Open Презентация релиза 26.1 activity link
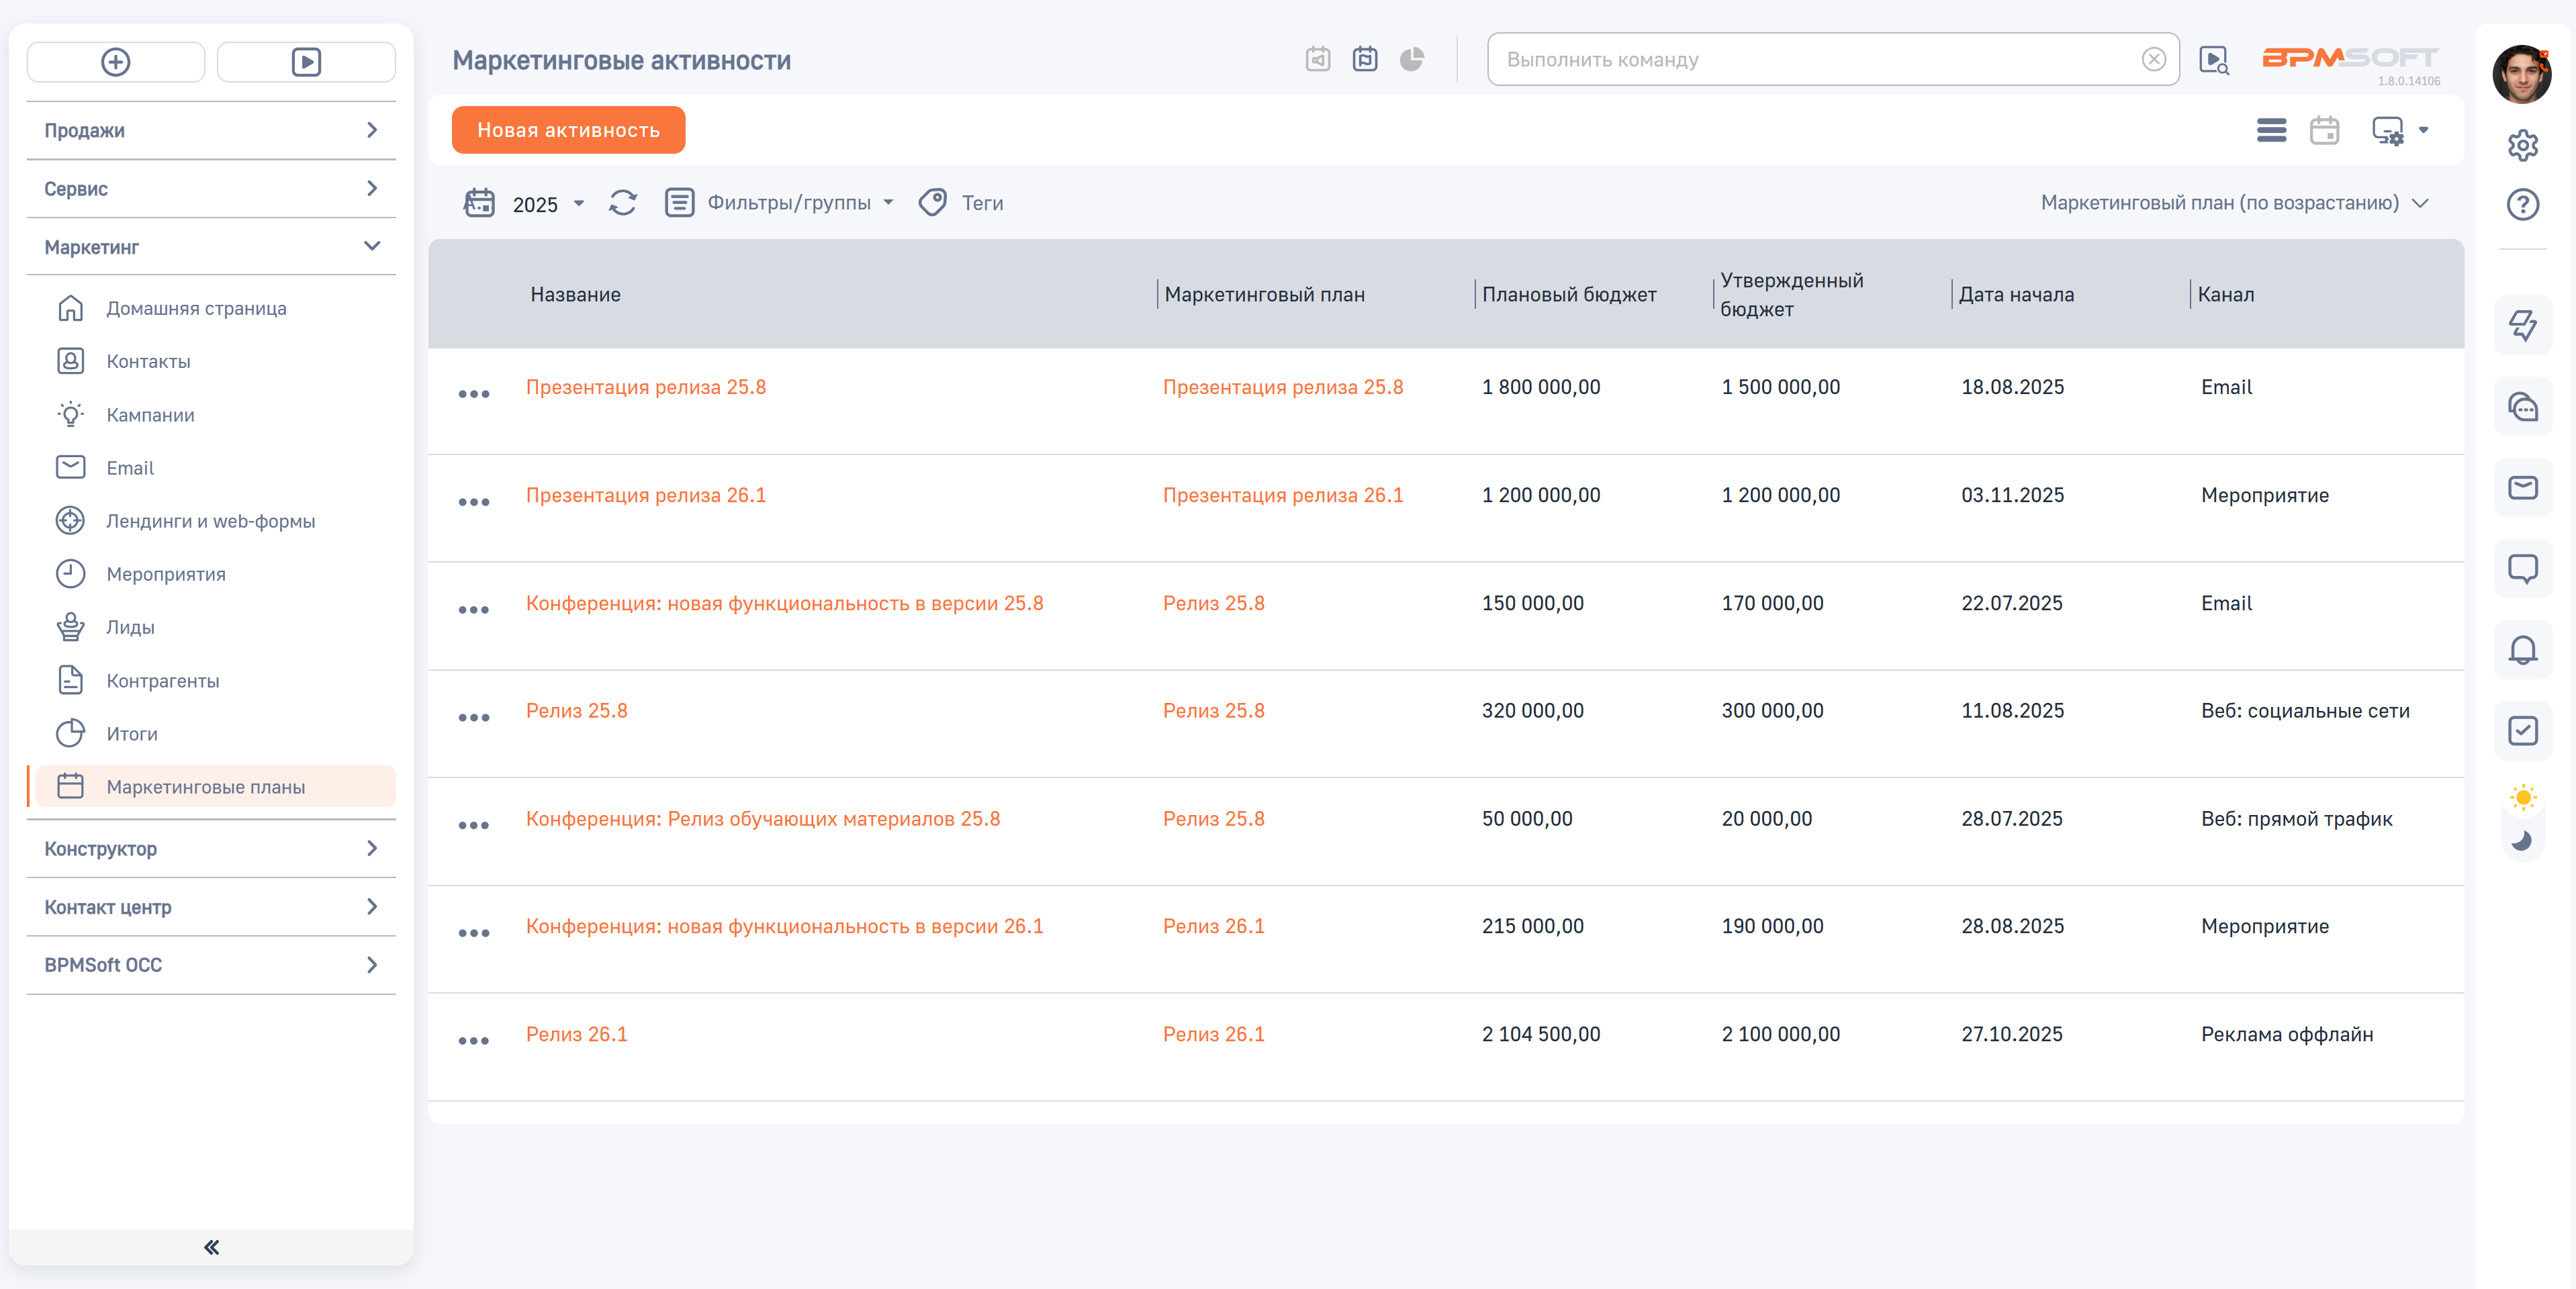Image resolution: width=2576 pixels, height=1289 pixels. [x=646, y=495]
